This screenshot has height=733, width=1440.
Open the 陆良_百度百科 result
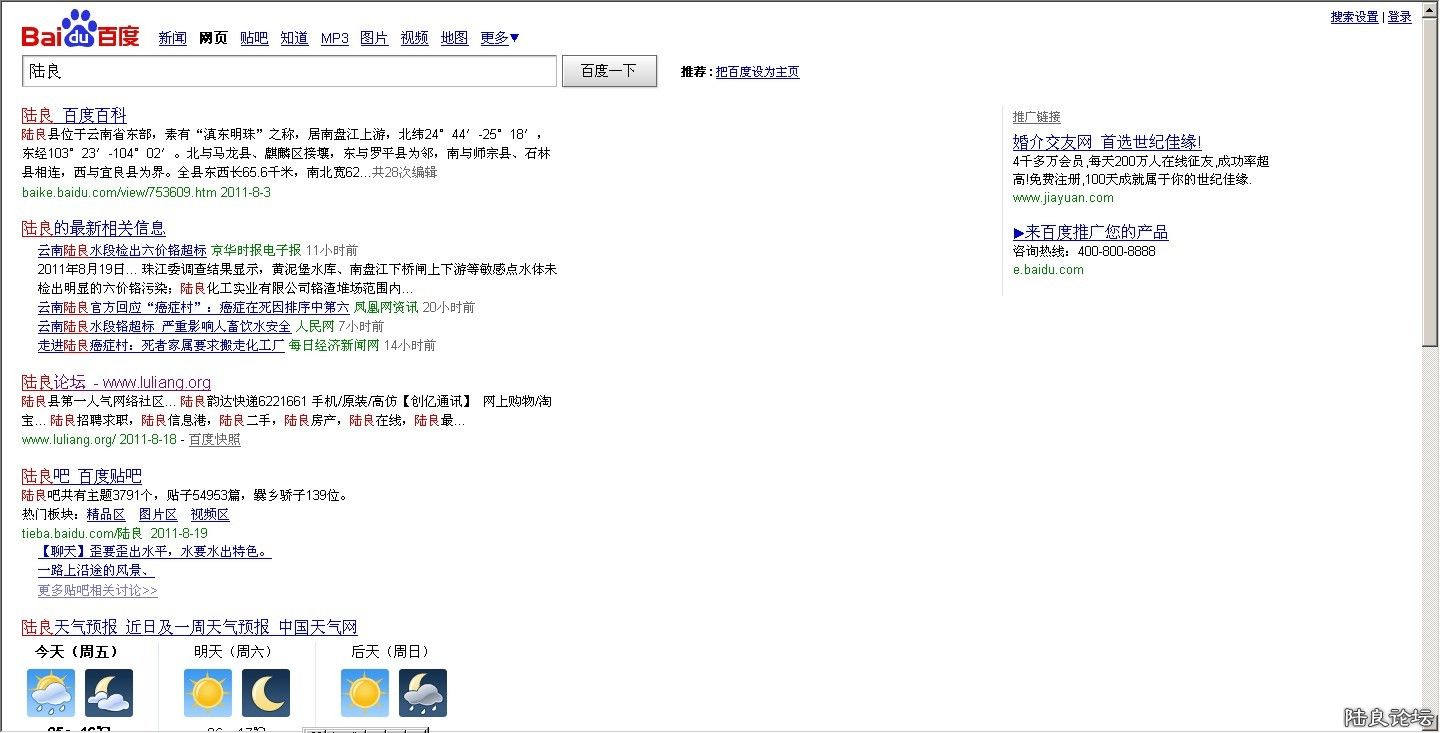tap(74, 115)
